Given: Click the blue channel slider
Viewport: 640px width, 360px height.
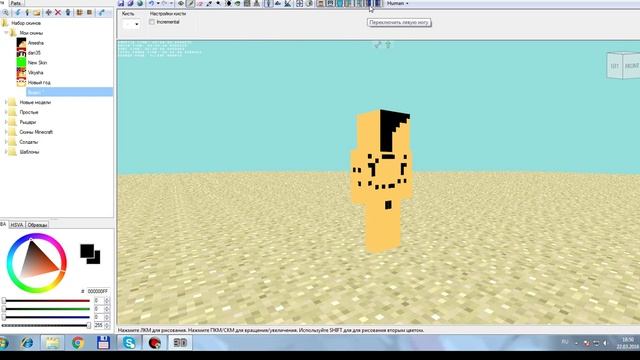Looking at the screenshot, I should 46,317.
